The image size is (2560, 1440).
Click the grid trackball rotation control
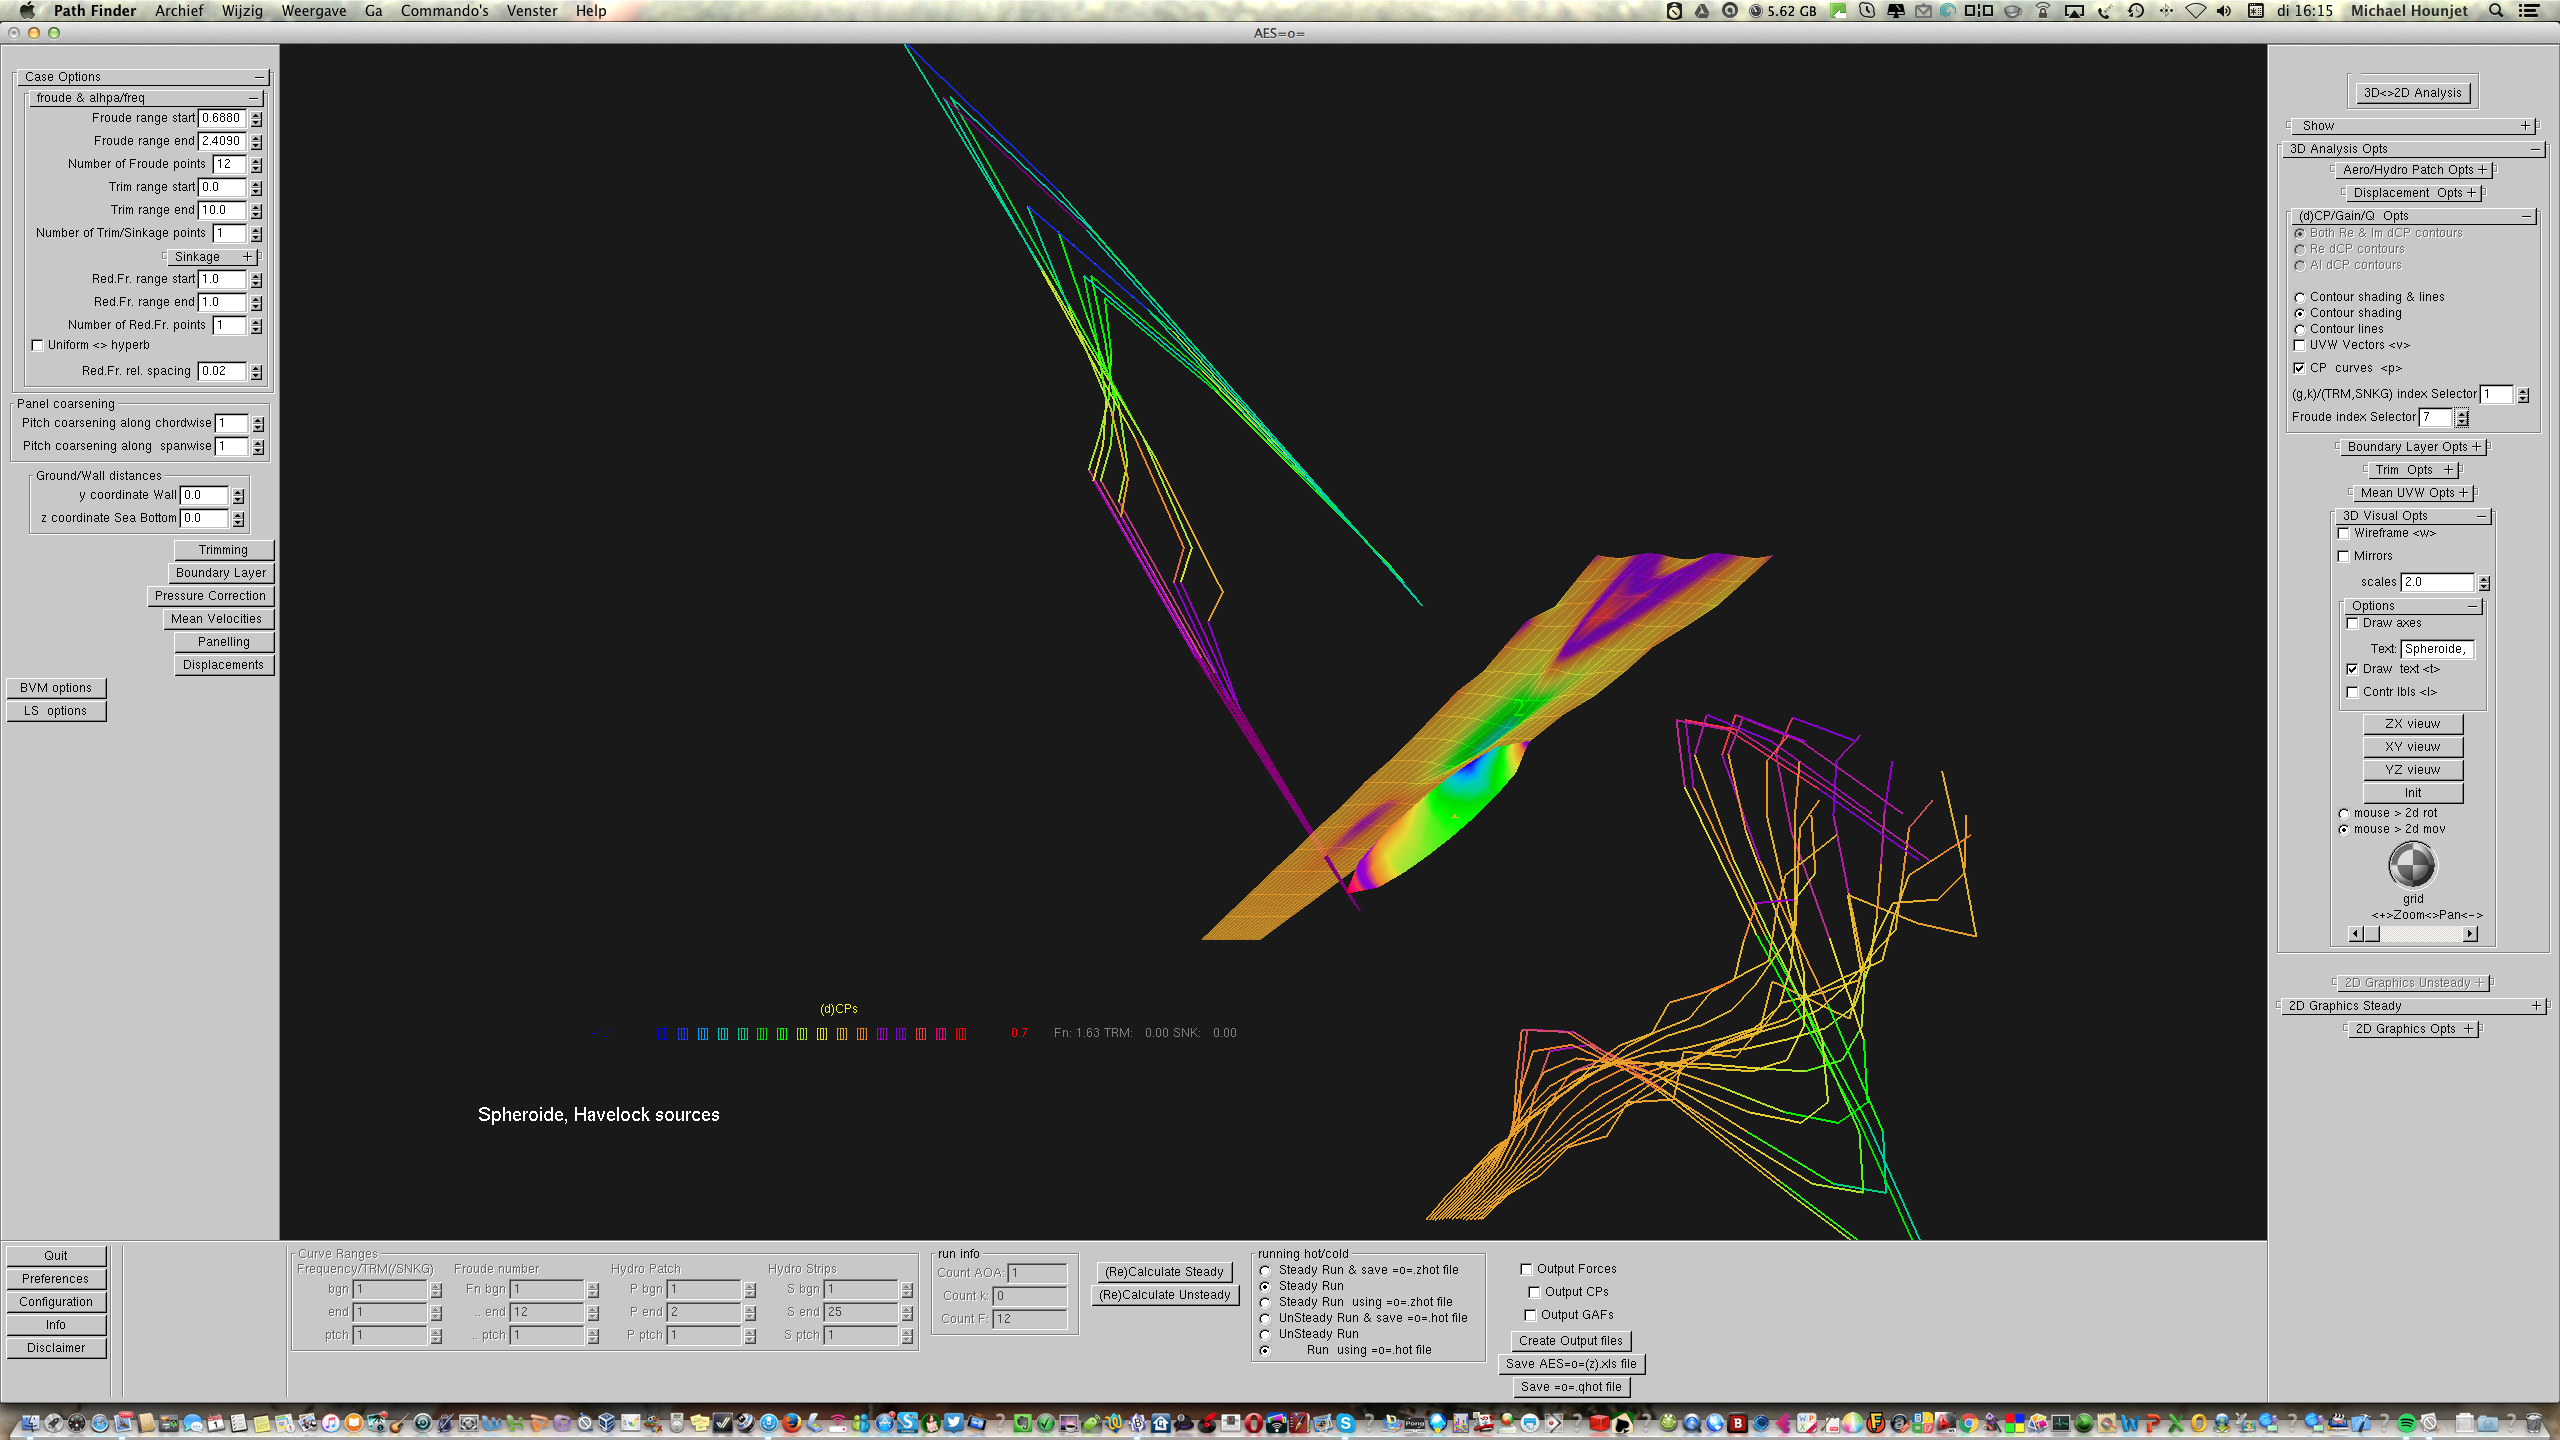[2412, 865]
